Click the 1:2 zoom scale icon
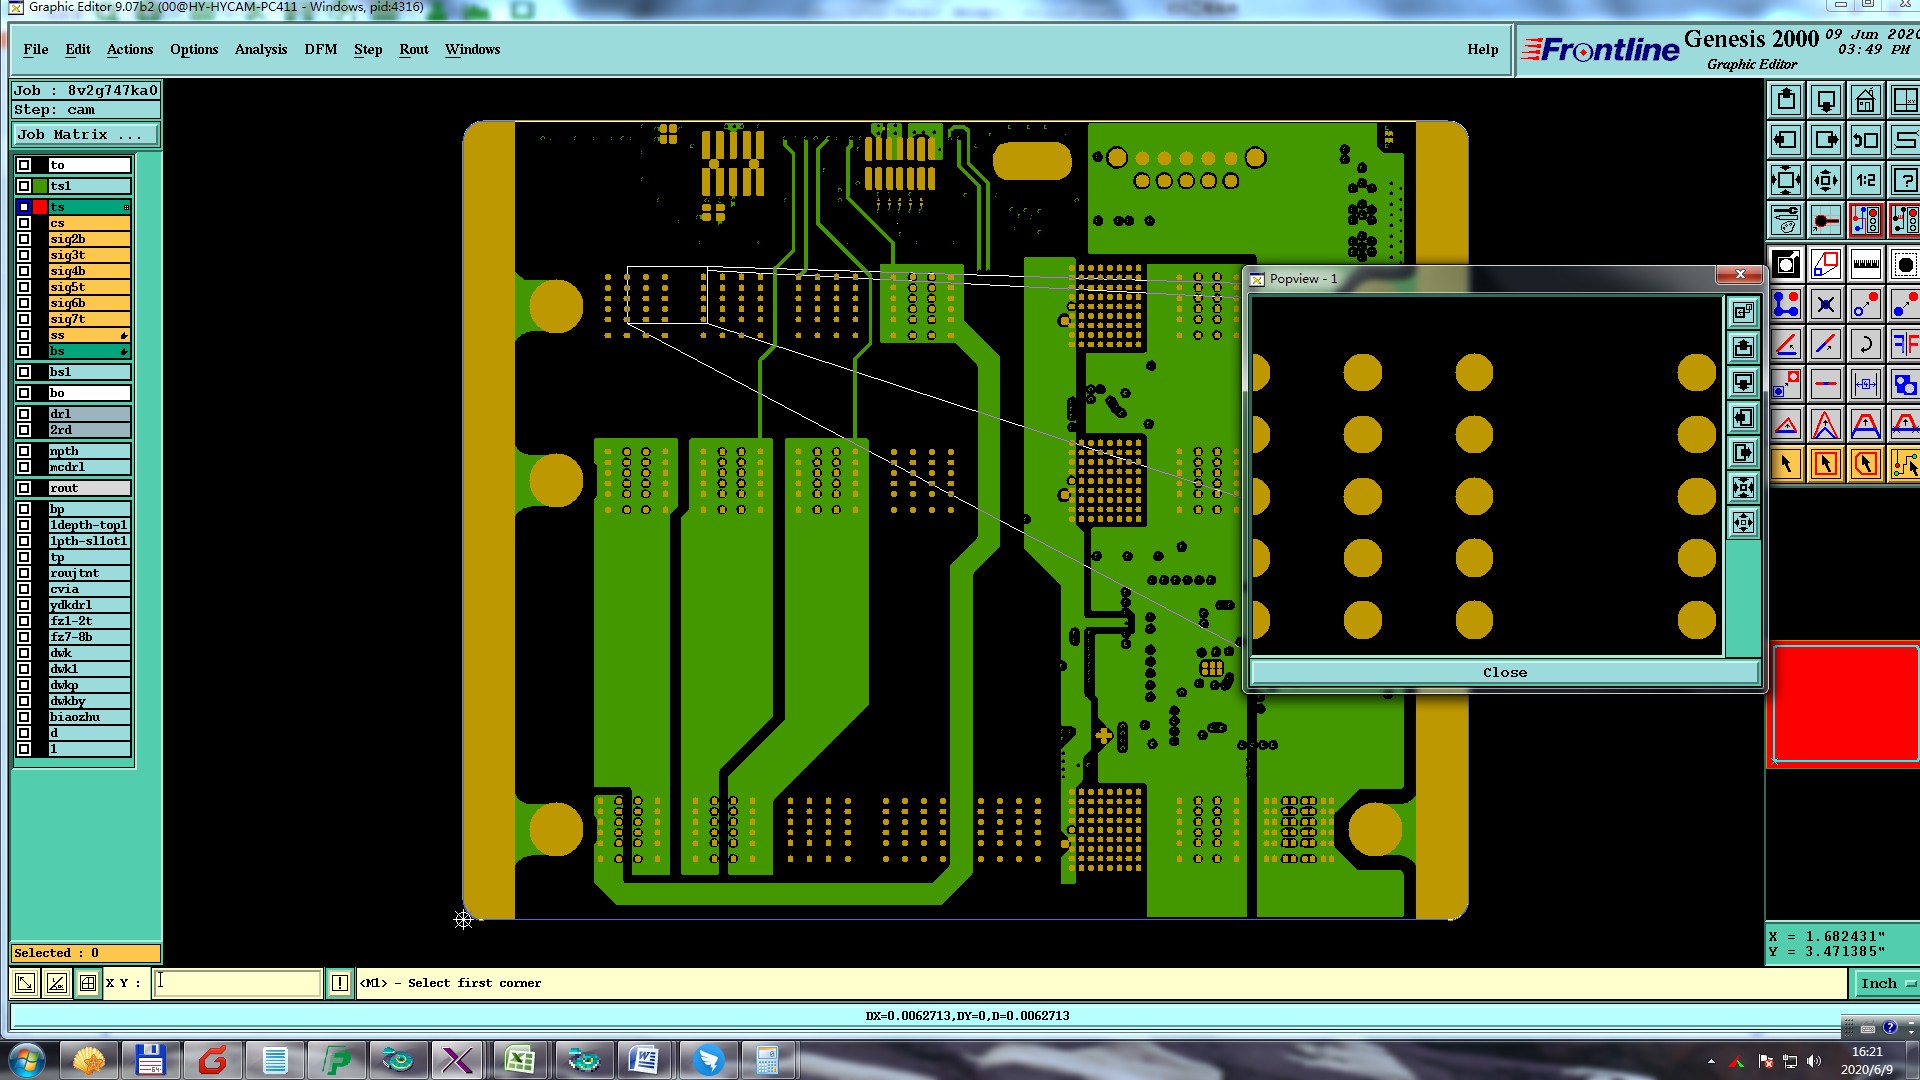 (x=1865, y=181)
